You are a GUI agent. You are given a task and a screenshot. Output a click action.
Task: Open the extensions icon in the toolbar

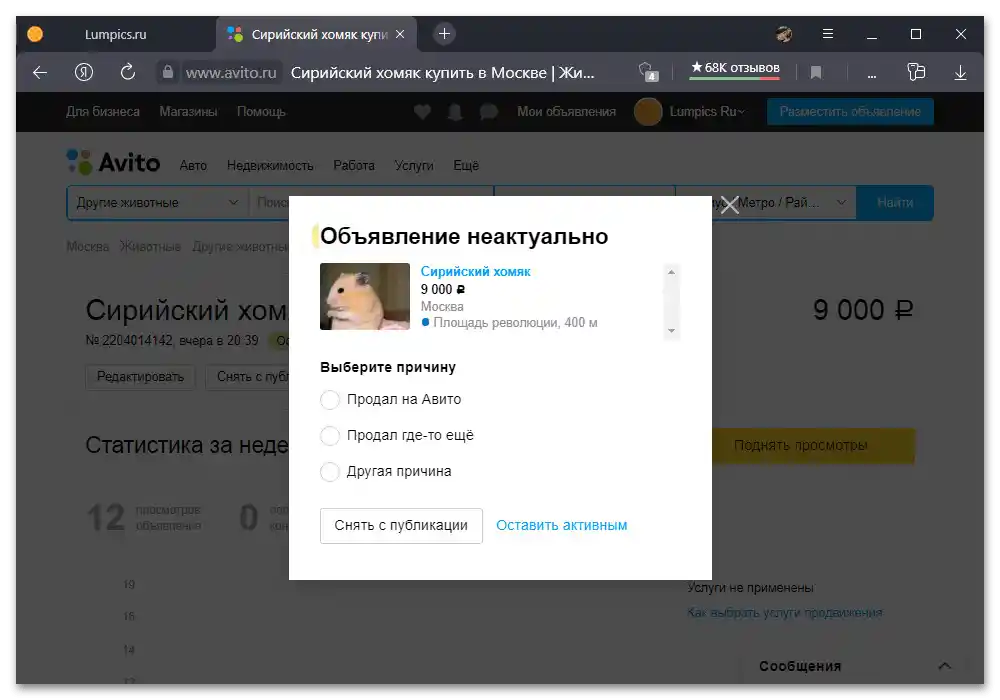point(916,71)
